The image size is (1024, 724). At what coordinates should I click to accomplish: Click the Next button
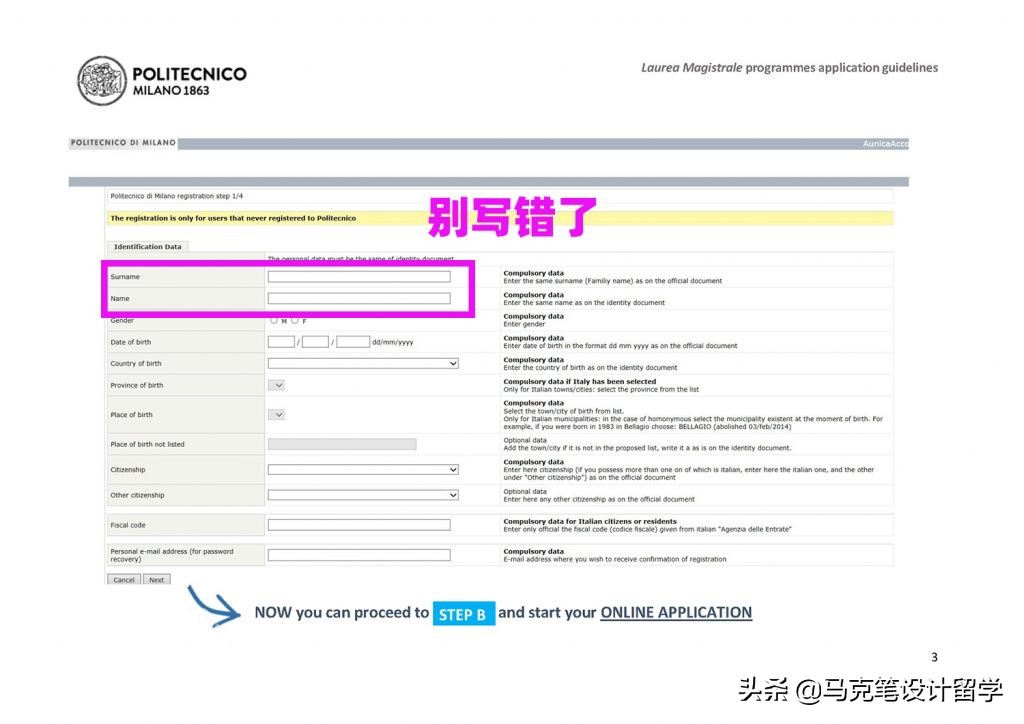coord(156,579)
